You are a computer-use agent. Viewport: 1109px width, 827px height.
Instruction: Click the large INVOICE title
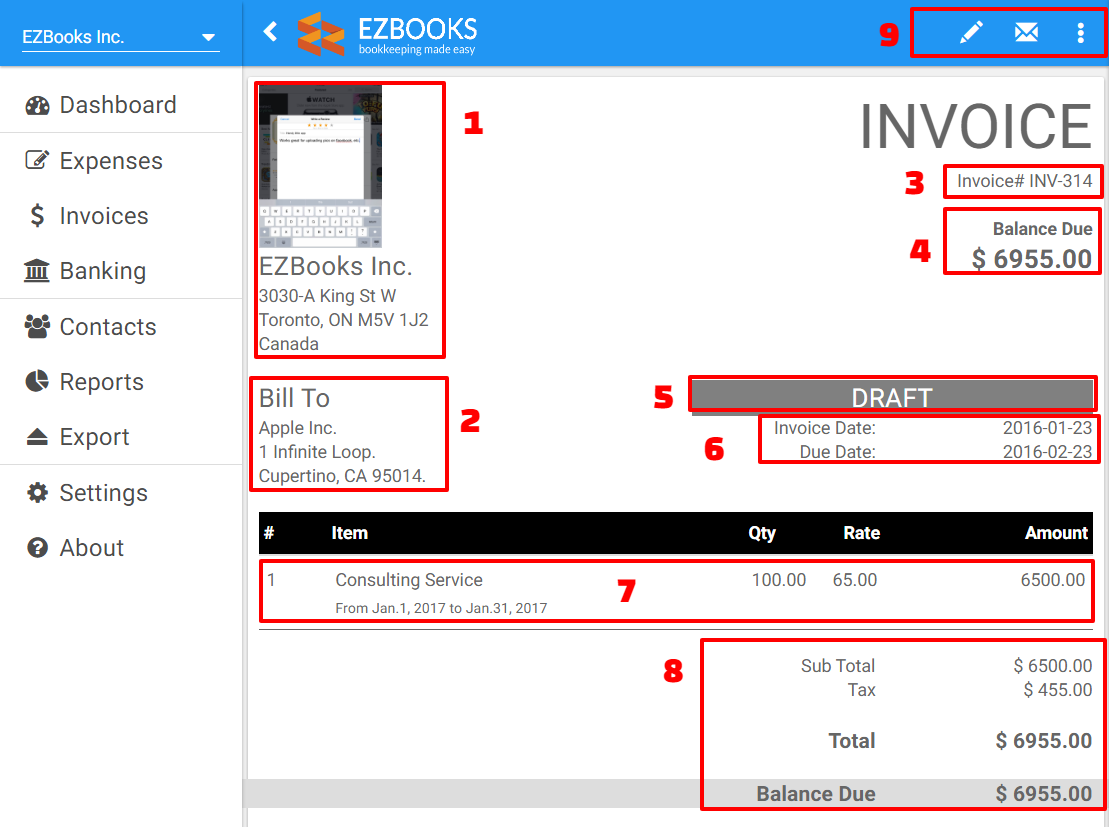click(976, 127)
